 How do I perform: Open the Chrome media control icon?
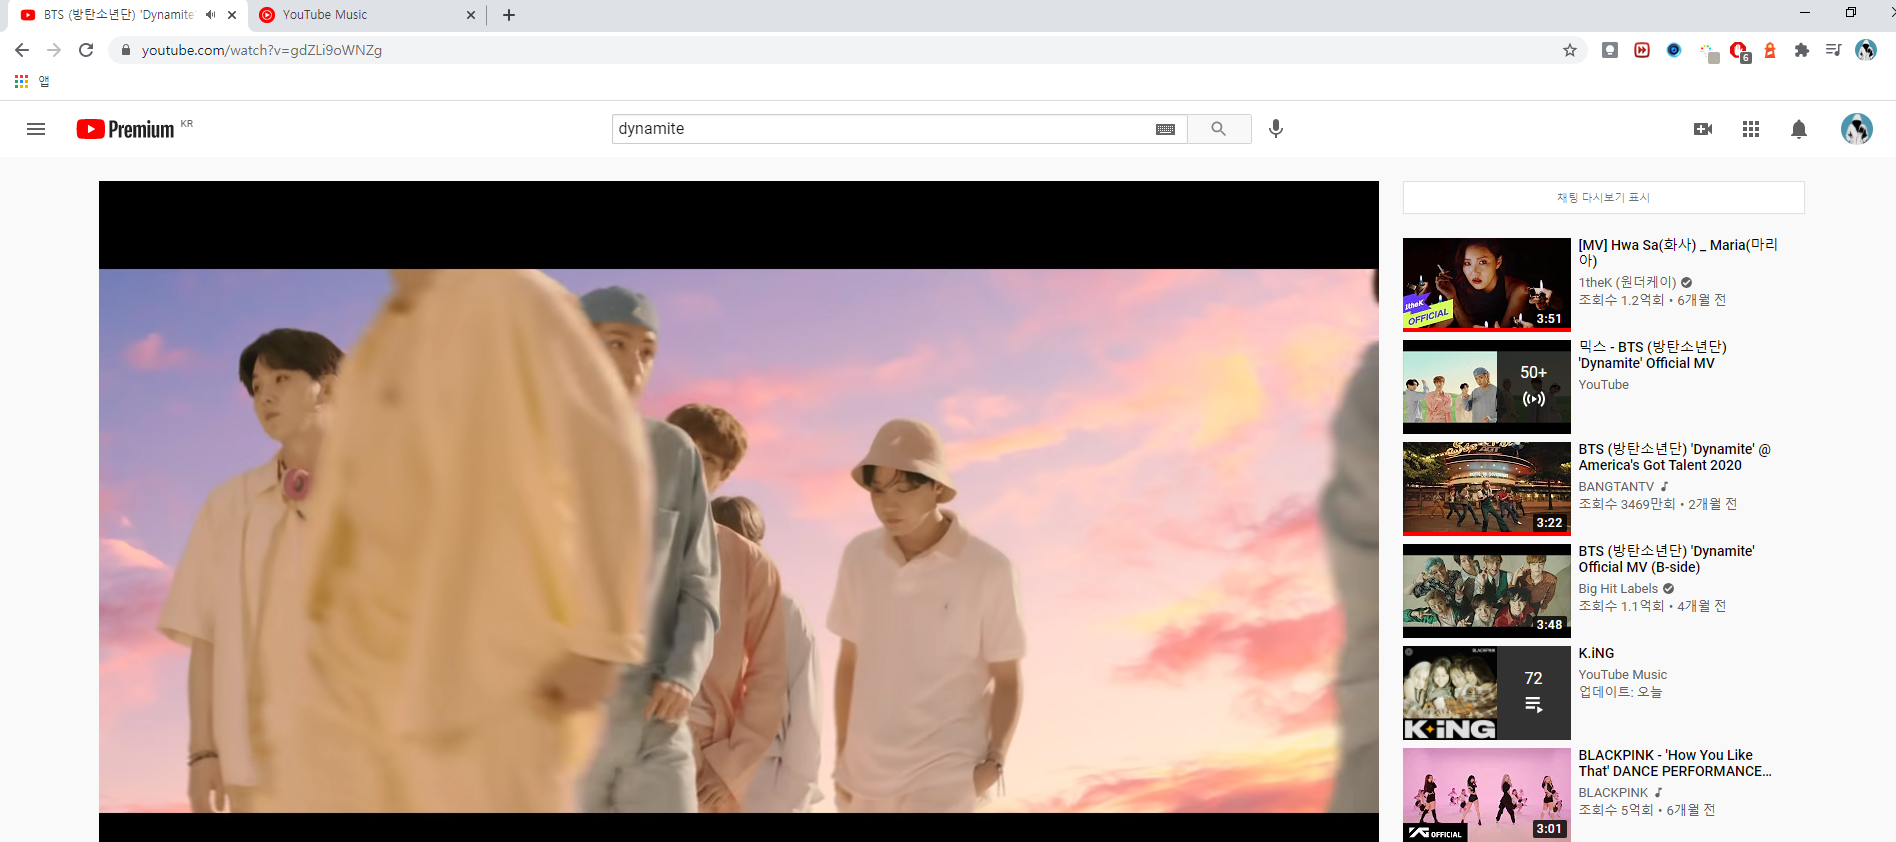(x=1834, y=50)
